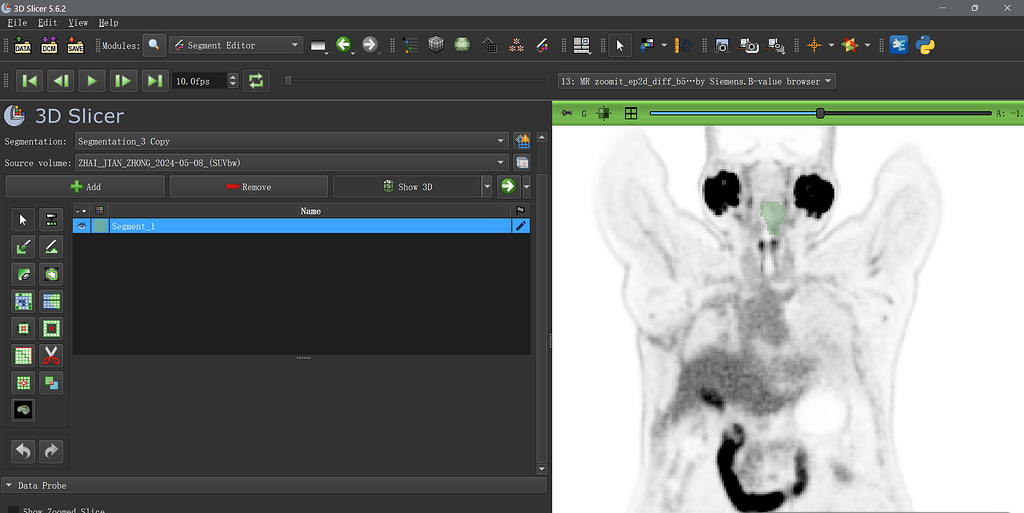Pin the slice view controller
The image size is (1024, 513).
(x=567, y=114)
